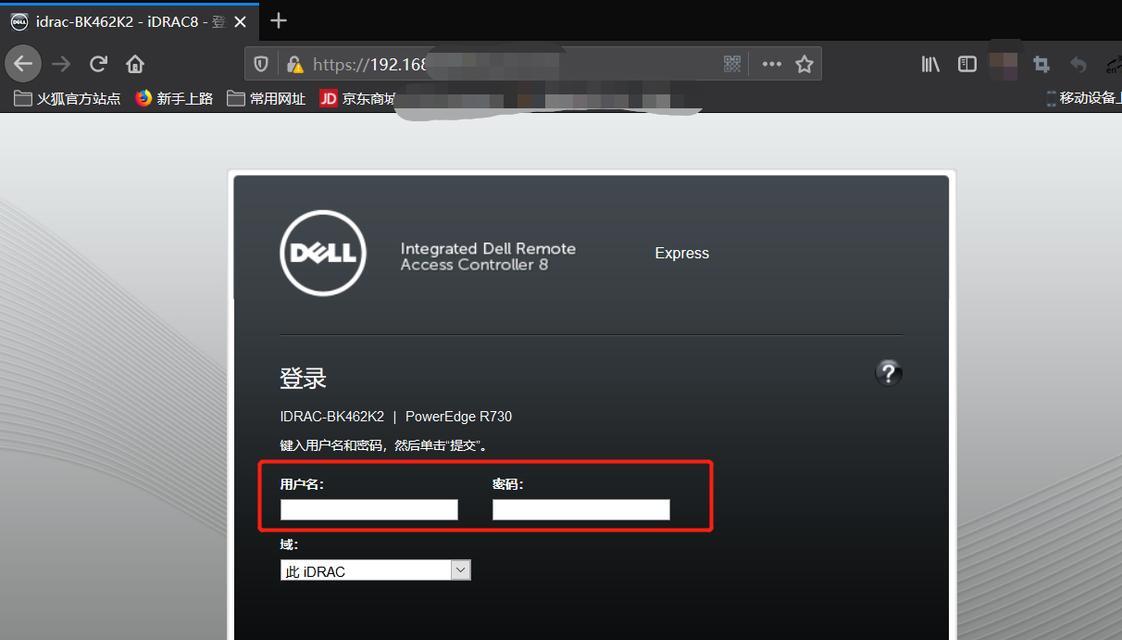Click the help question mark icon
Screen dimensions: 1122x640
(x=888, y=372)
